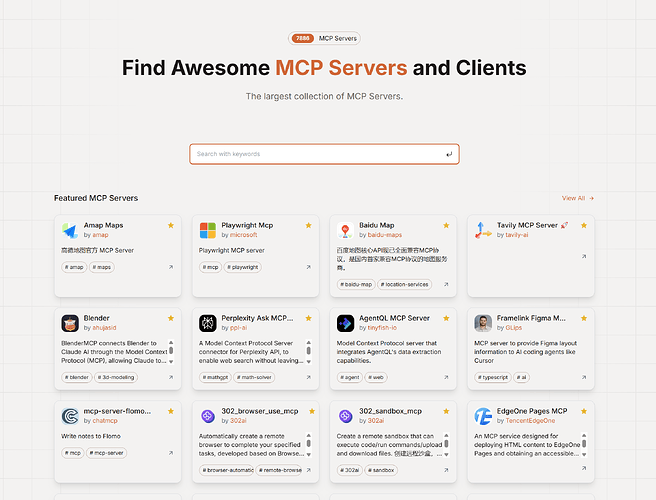
Task: Open author link baidu-maps
Action: (385, 235)
